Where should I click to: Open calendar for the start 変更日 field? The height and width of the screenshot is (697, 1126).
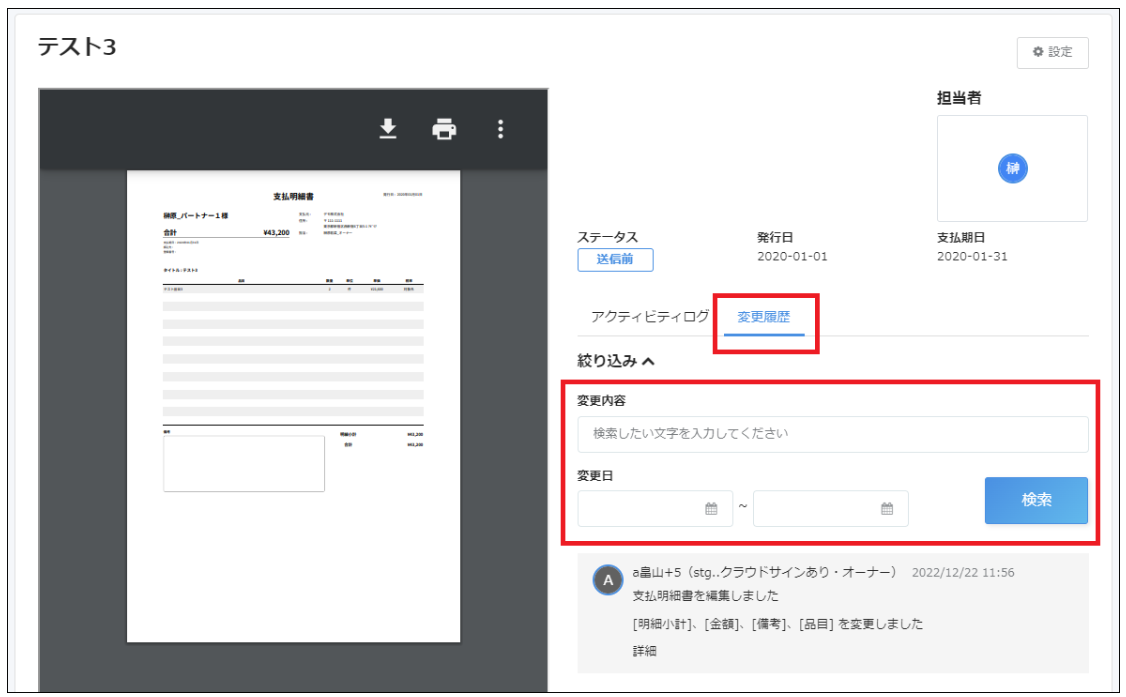711,509
